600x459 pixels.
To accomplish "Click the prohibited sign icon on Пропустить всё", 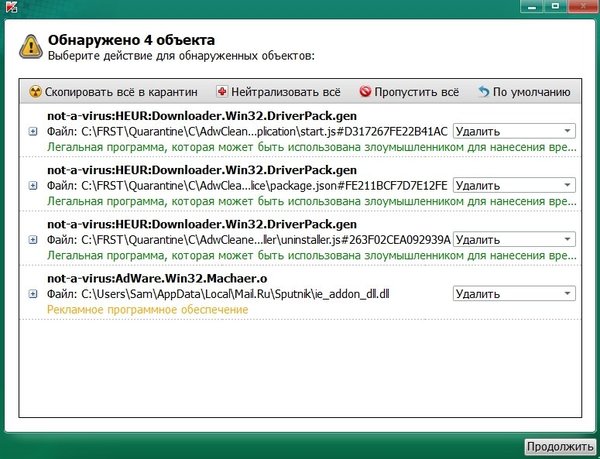I will pyautogui.click(x=365, y=91).
